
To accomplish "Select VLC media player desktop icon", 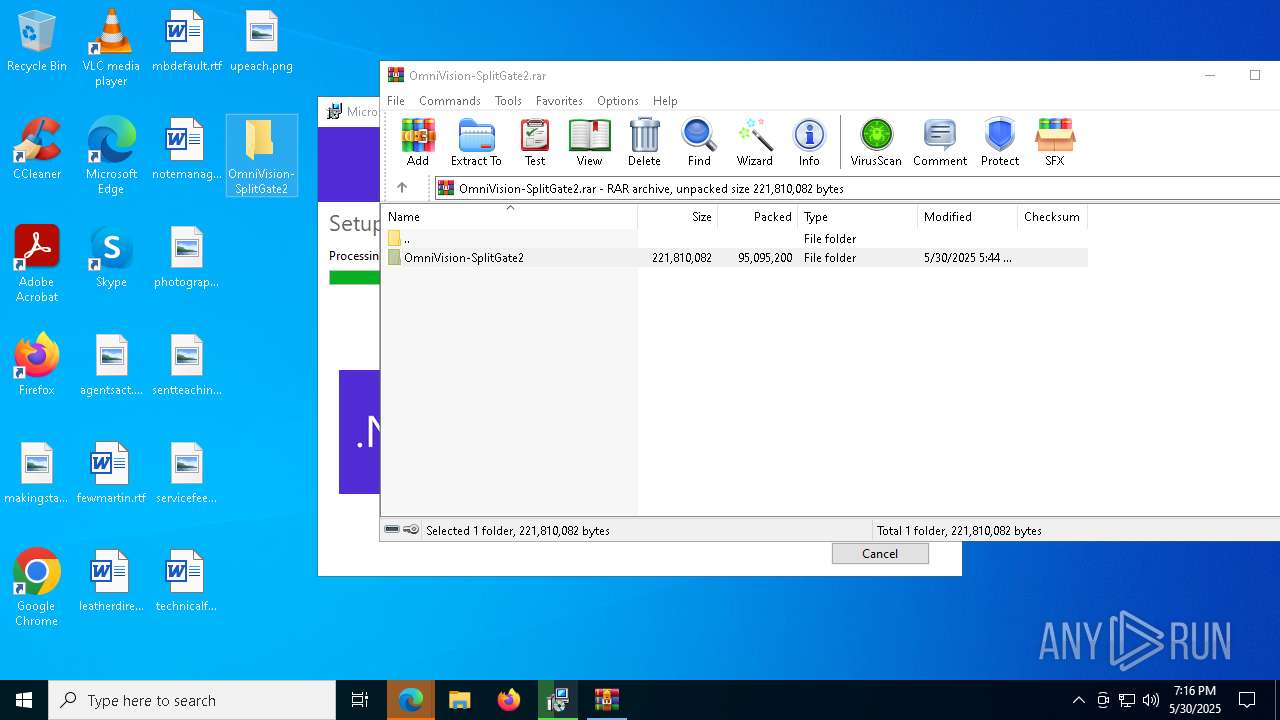I will 111,48.
